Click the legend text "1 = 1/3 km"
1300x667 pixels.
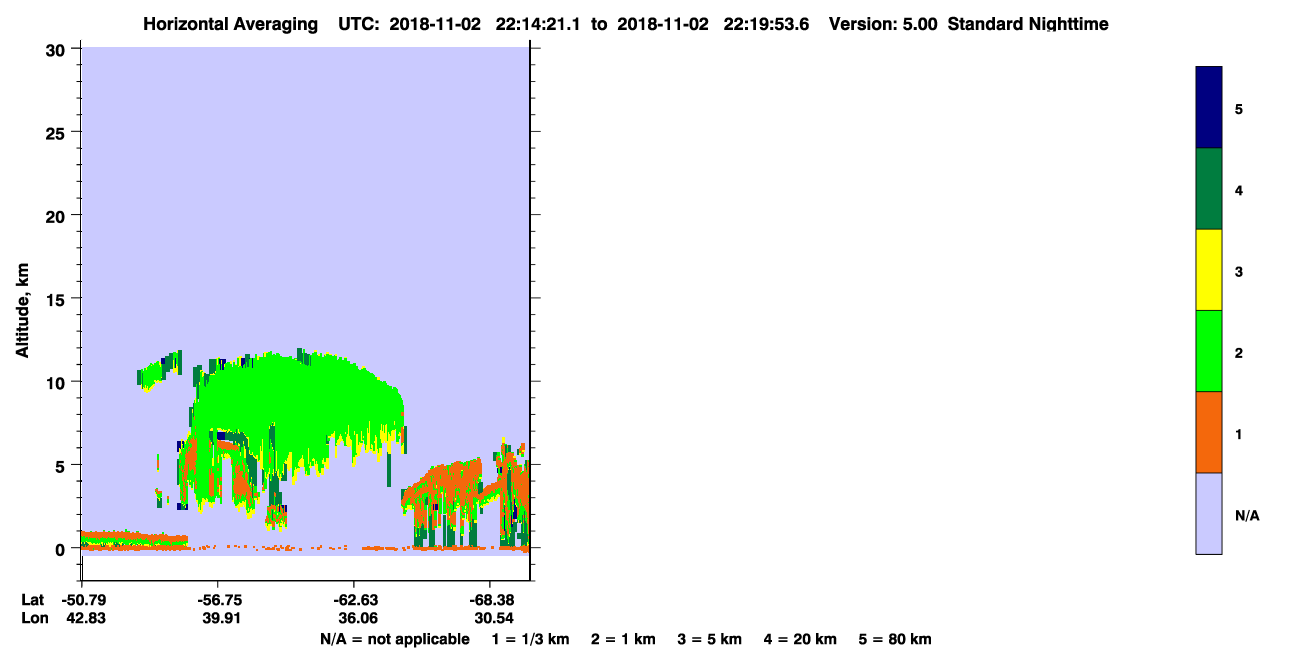[x=530, y=639]
